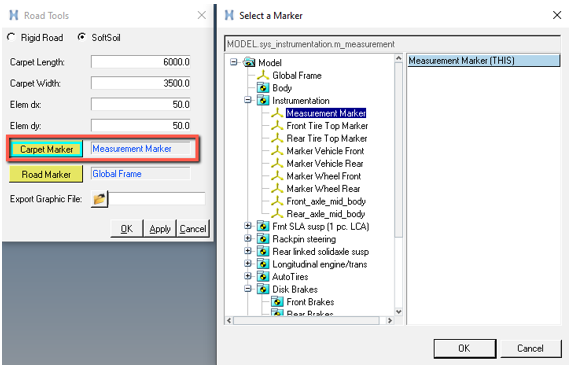Click the yellow Road Marker button
This screenshot has width=574, height=369.
click(x=46, y=174)
